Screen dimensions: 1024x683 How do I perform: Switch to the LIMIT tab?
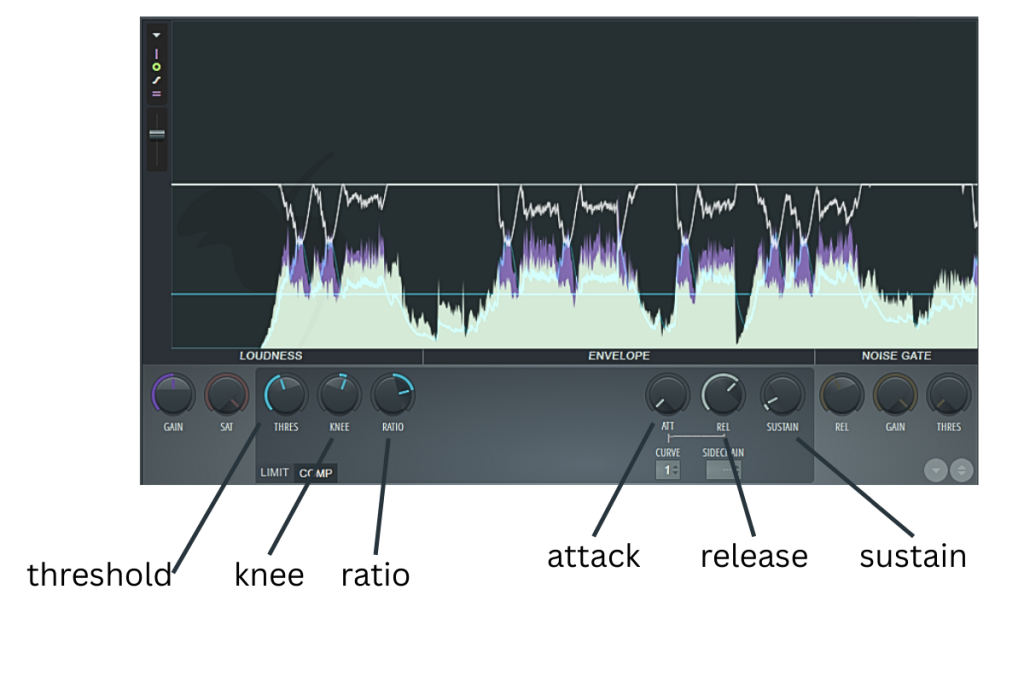274,473
